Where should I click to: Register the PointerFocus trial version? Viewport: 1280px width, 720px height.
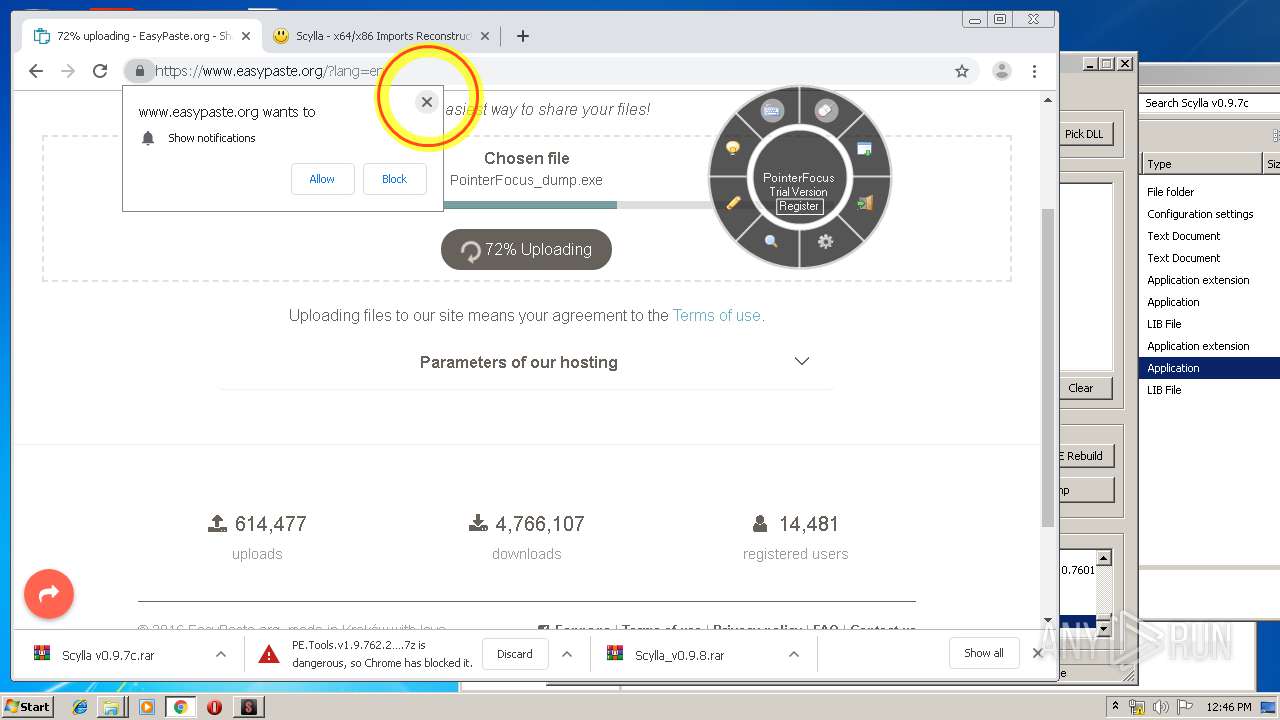point(799,206)
